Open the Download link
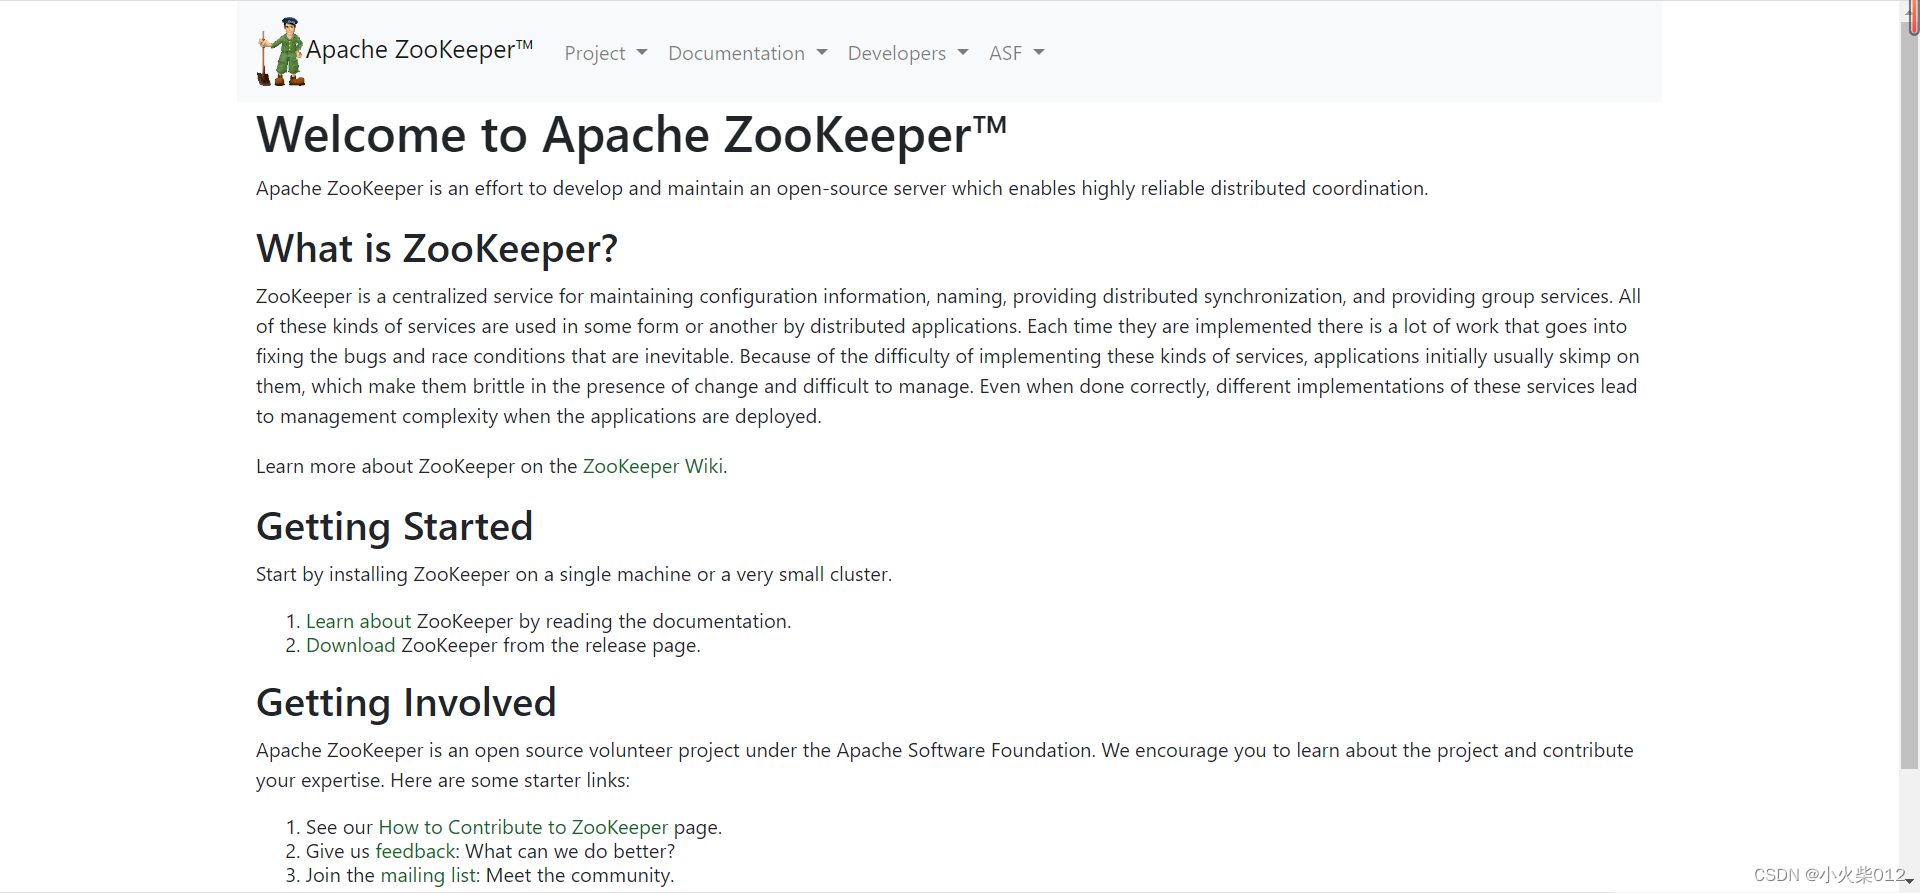This screenshot has height=893, width=1920. [350, 645]
